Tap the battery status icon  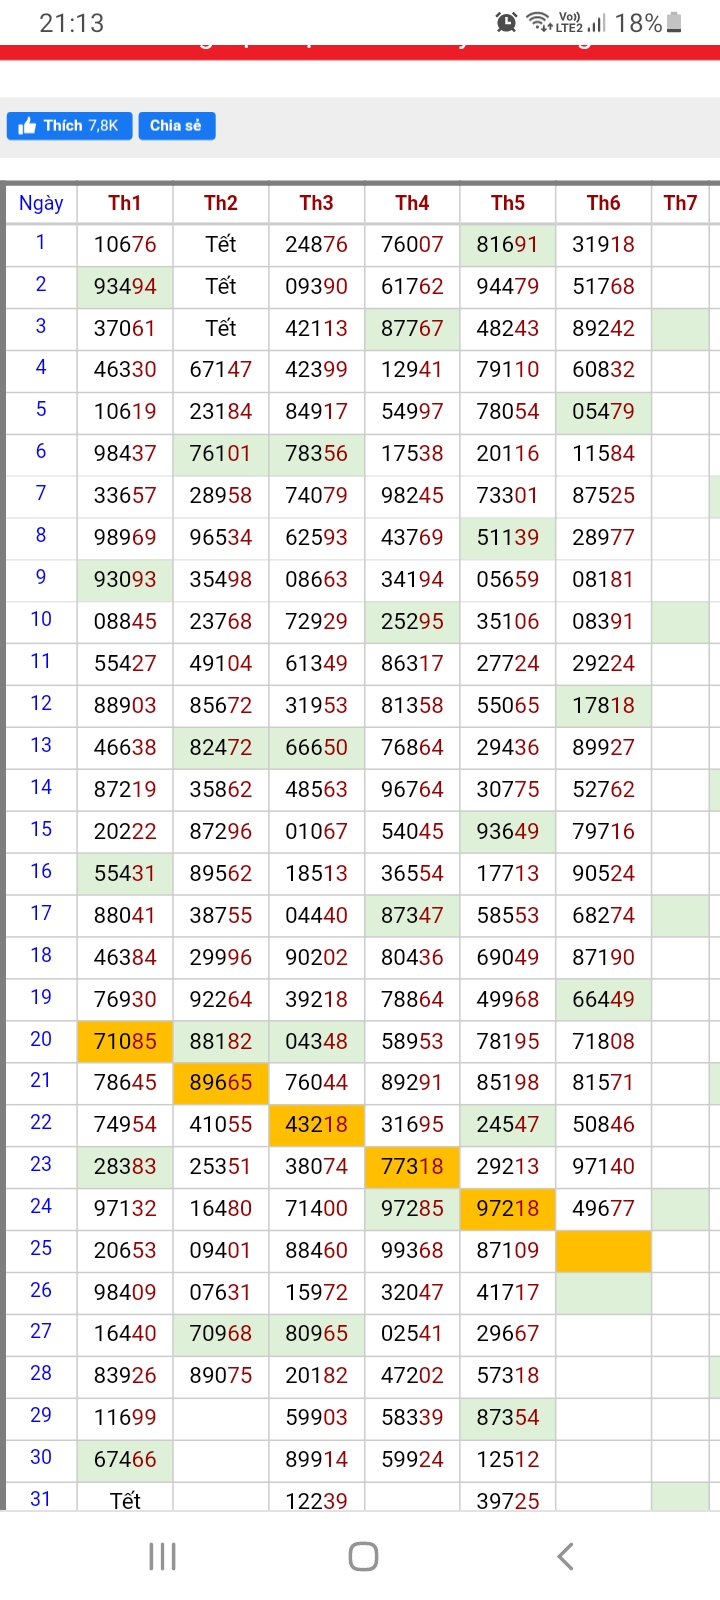pyautogui.click(x=674, y=22)
